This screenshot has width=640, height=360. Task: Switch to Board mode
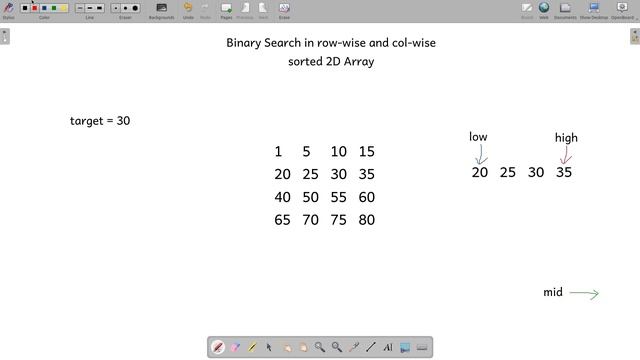527,10
